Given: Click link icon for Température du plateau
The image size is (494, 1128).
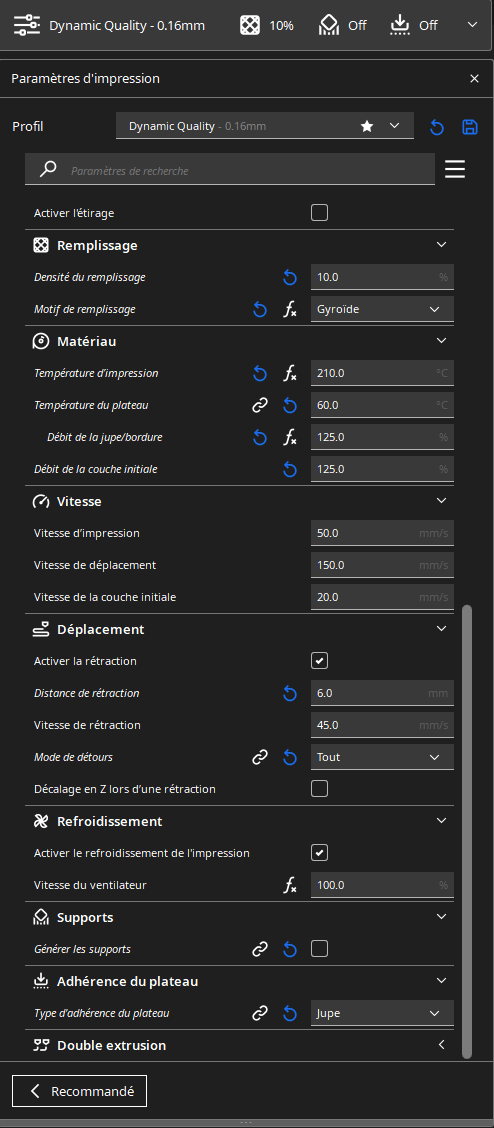Looking at the screenshot, I should click(x=260, y=406).
